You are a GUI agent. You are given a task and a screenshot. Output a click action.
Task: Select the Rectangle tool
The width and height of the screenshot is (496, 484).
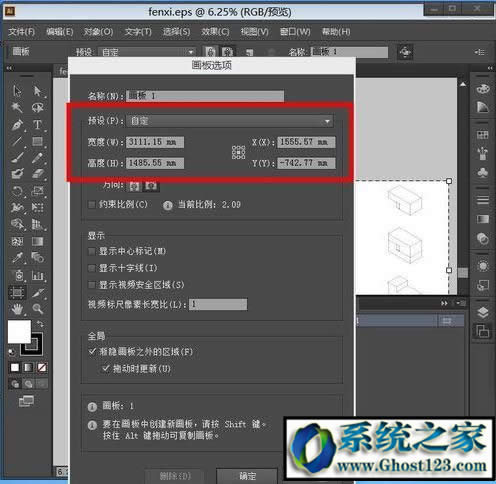click(37, 141)
